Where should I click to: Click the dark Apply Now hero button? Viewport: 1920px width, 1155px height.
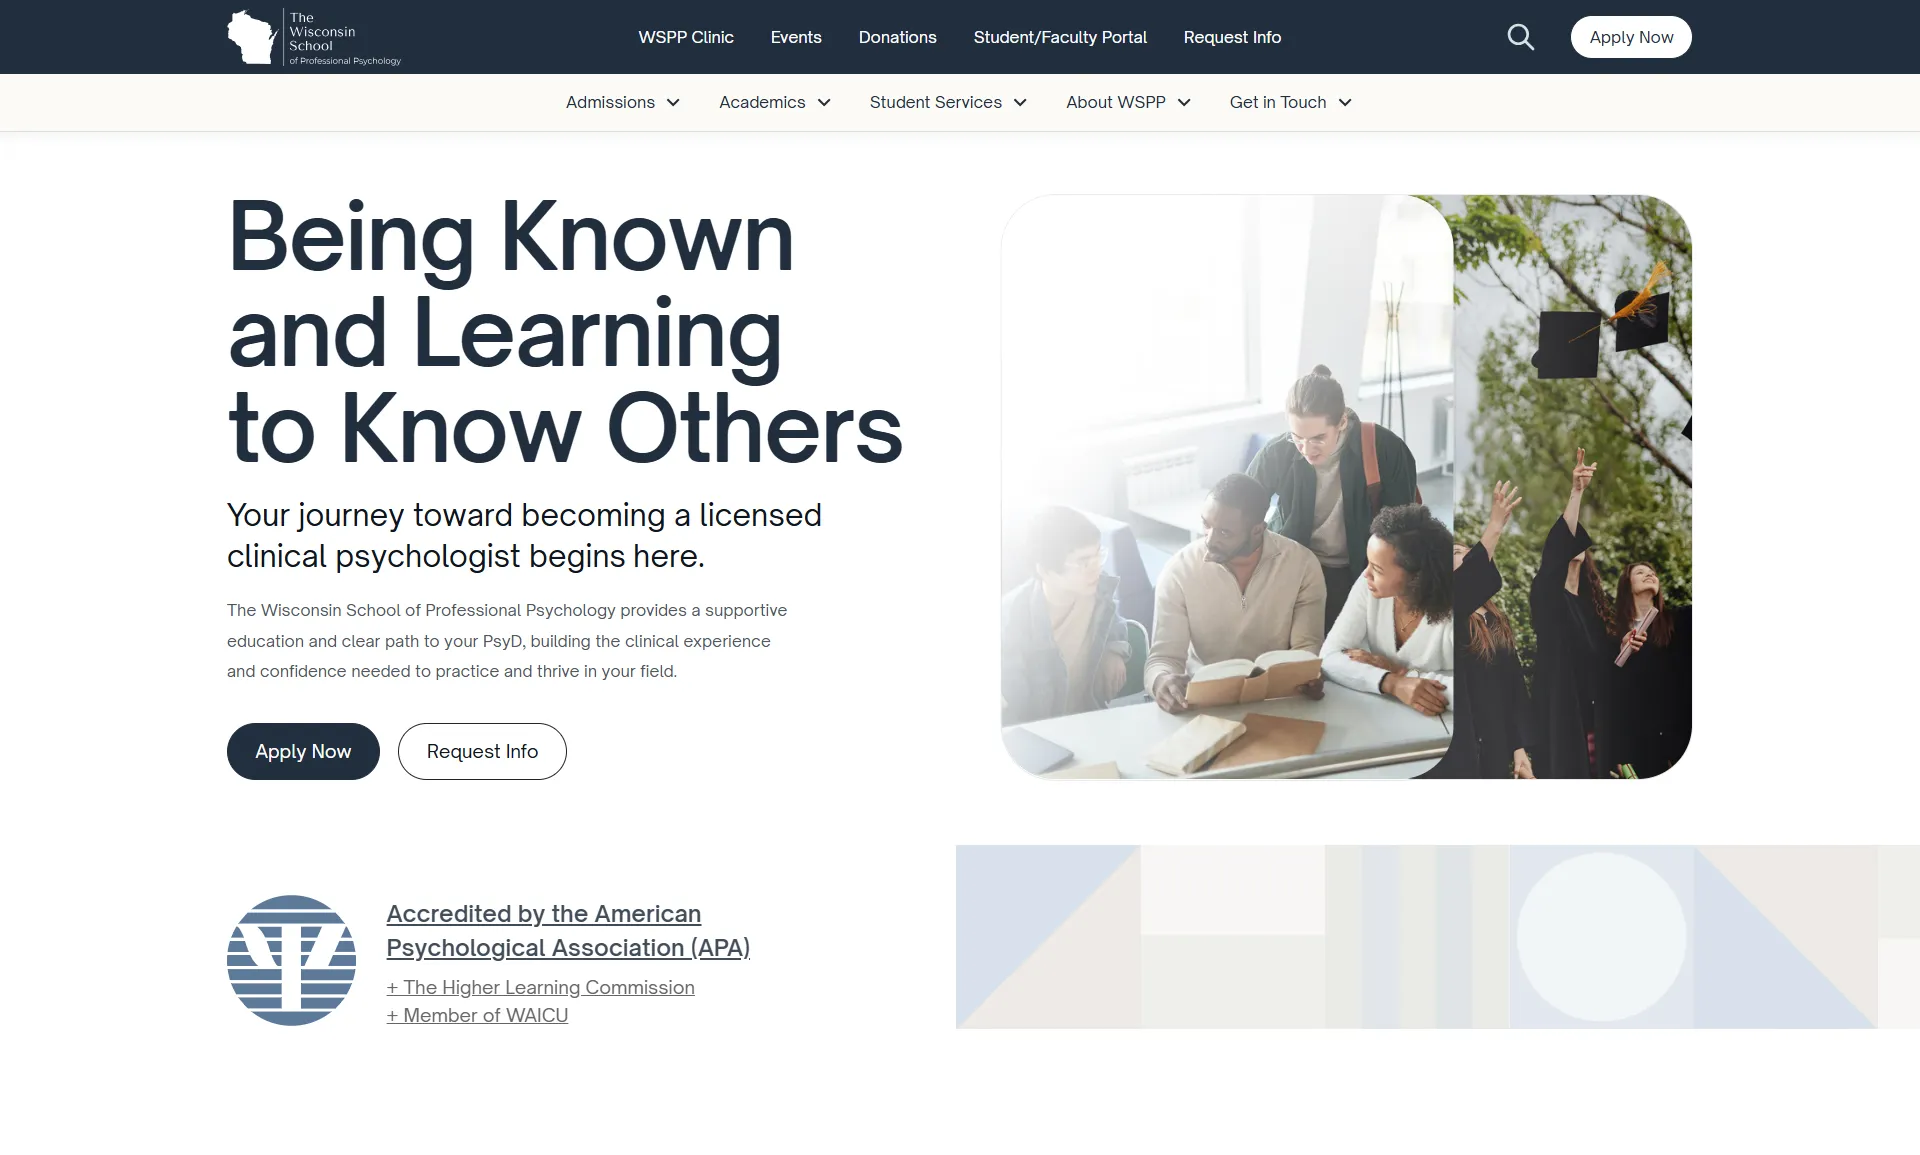point(303,751)
